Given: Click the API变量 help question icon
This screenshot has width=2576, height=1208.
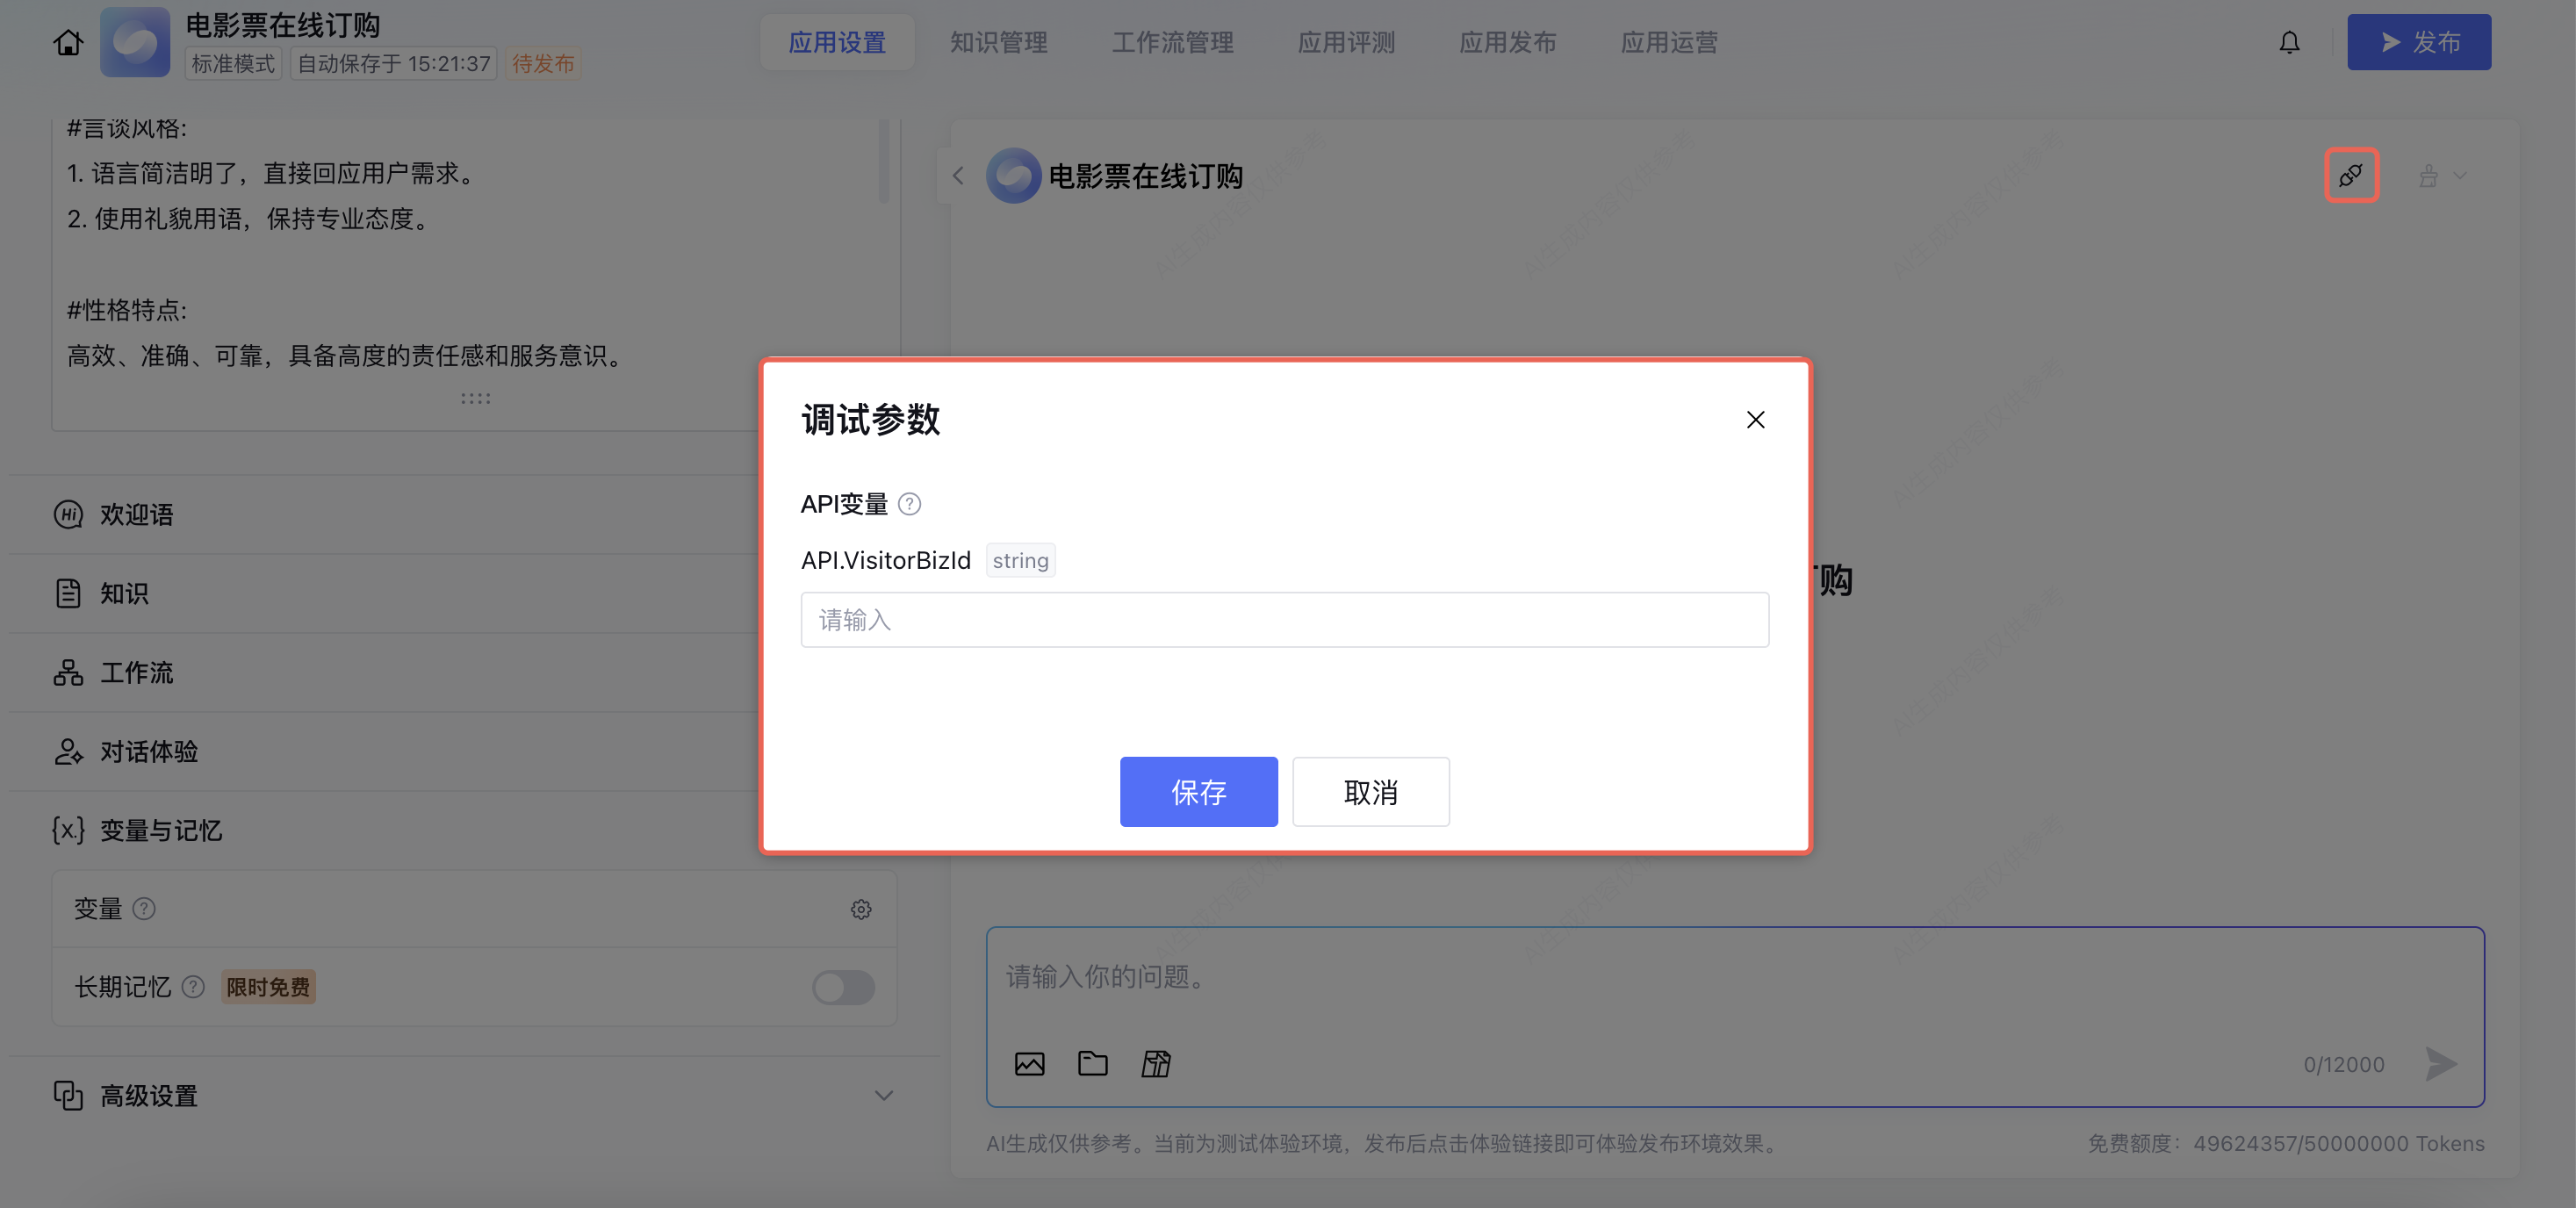Looking at the screenshot, I should [909, 504].
